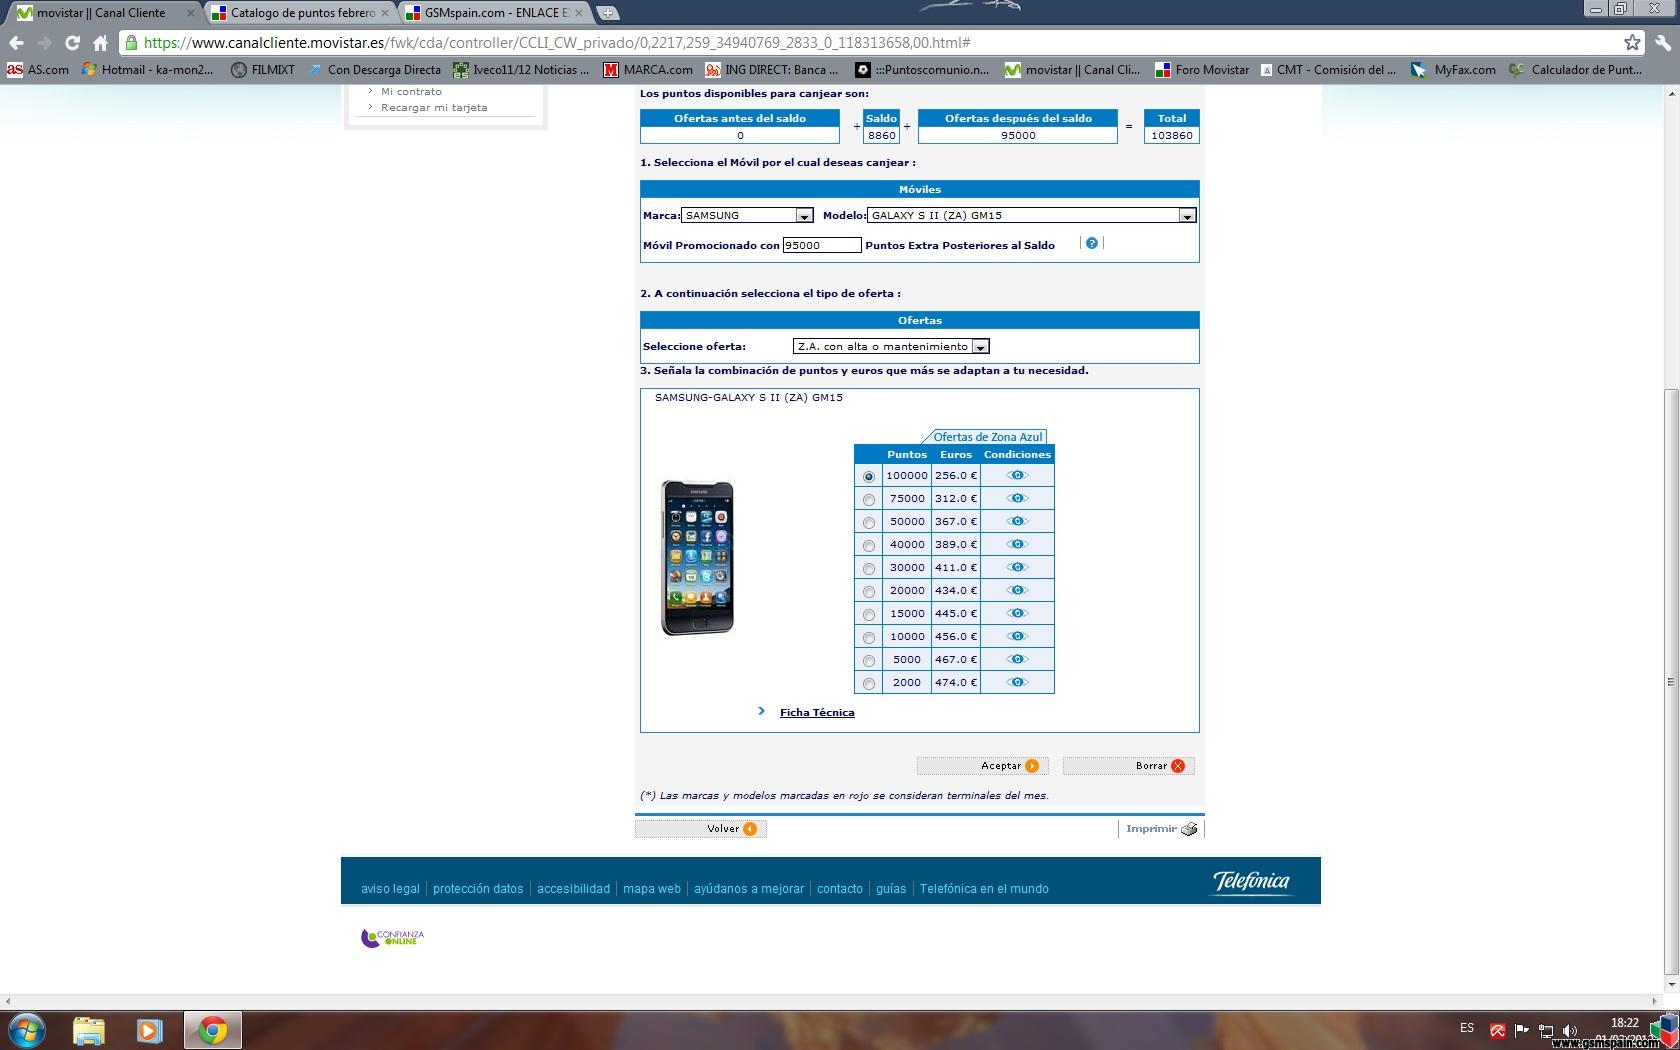1680x1050 pixels.
Task: Click the Confianza Online logo
Action: click(392, 938)
